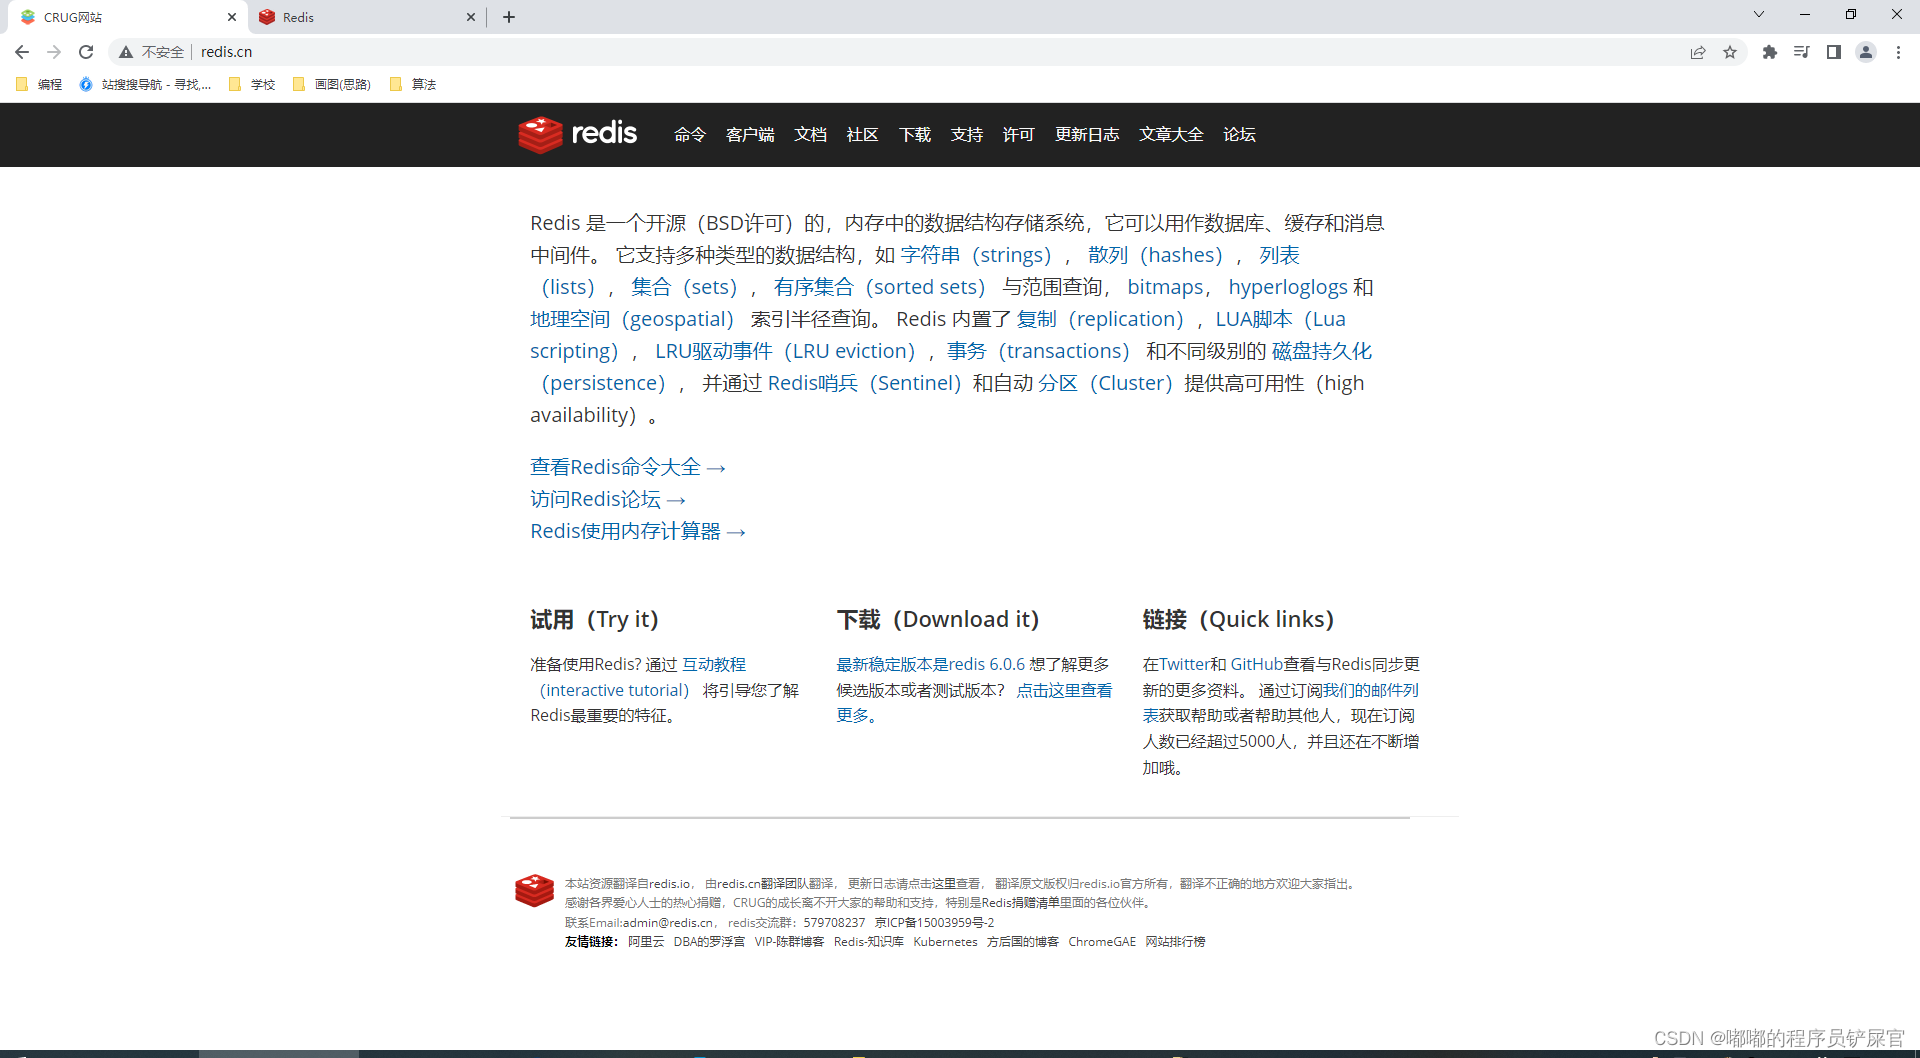Image resolution: width=1920 pixels, height=1058 pixels.
Task: Open LRU驱动事件 (LRU eviction) link
Action: 785,351
